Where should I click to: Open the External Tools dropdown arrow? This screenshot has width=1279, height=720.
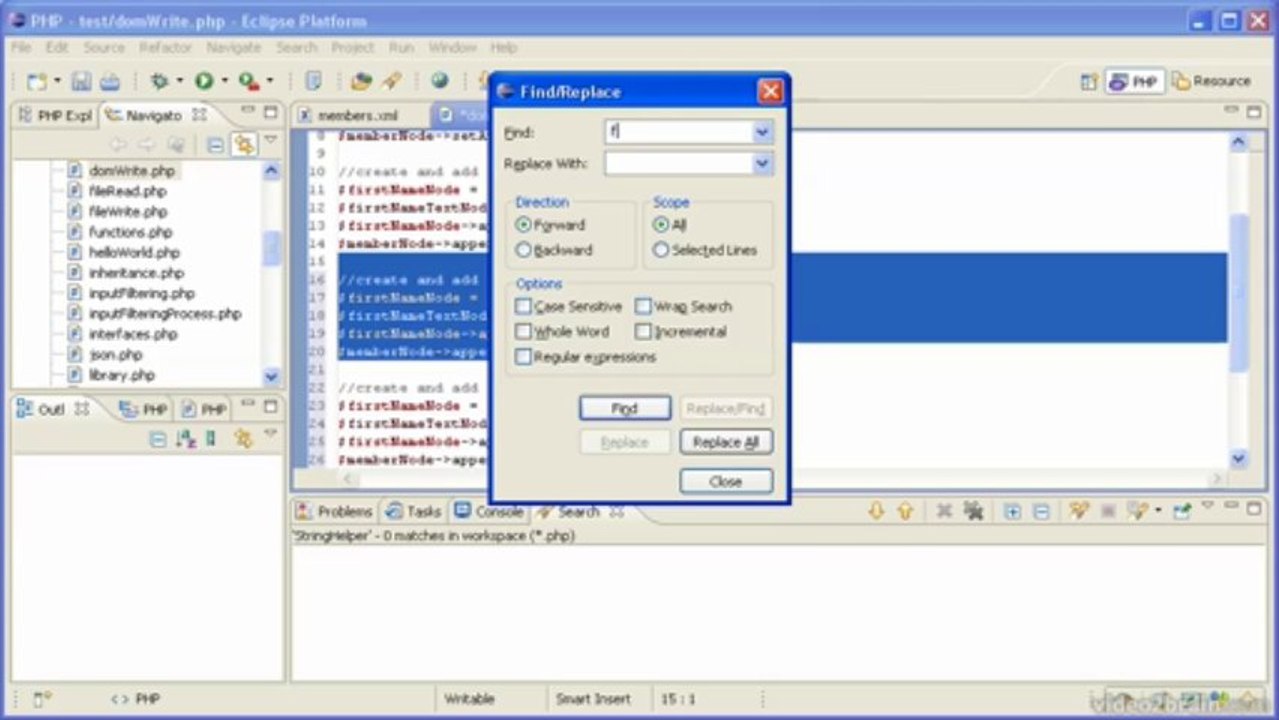269,81
